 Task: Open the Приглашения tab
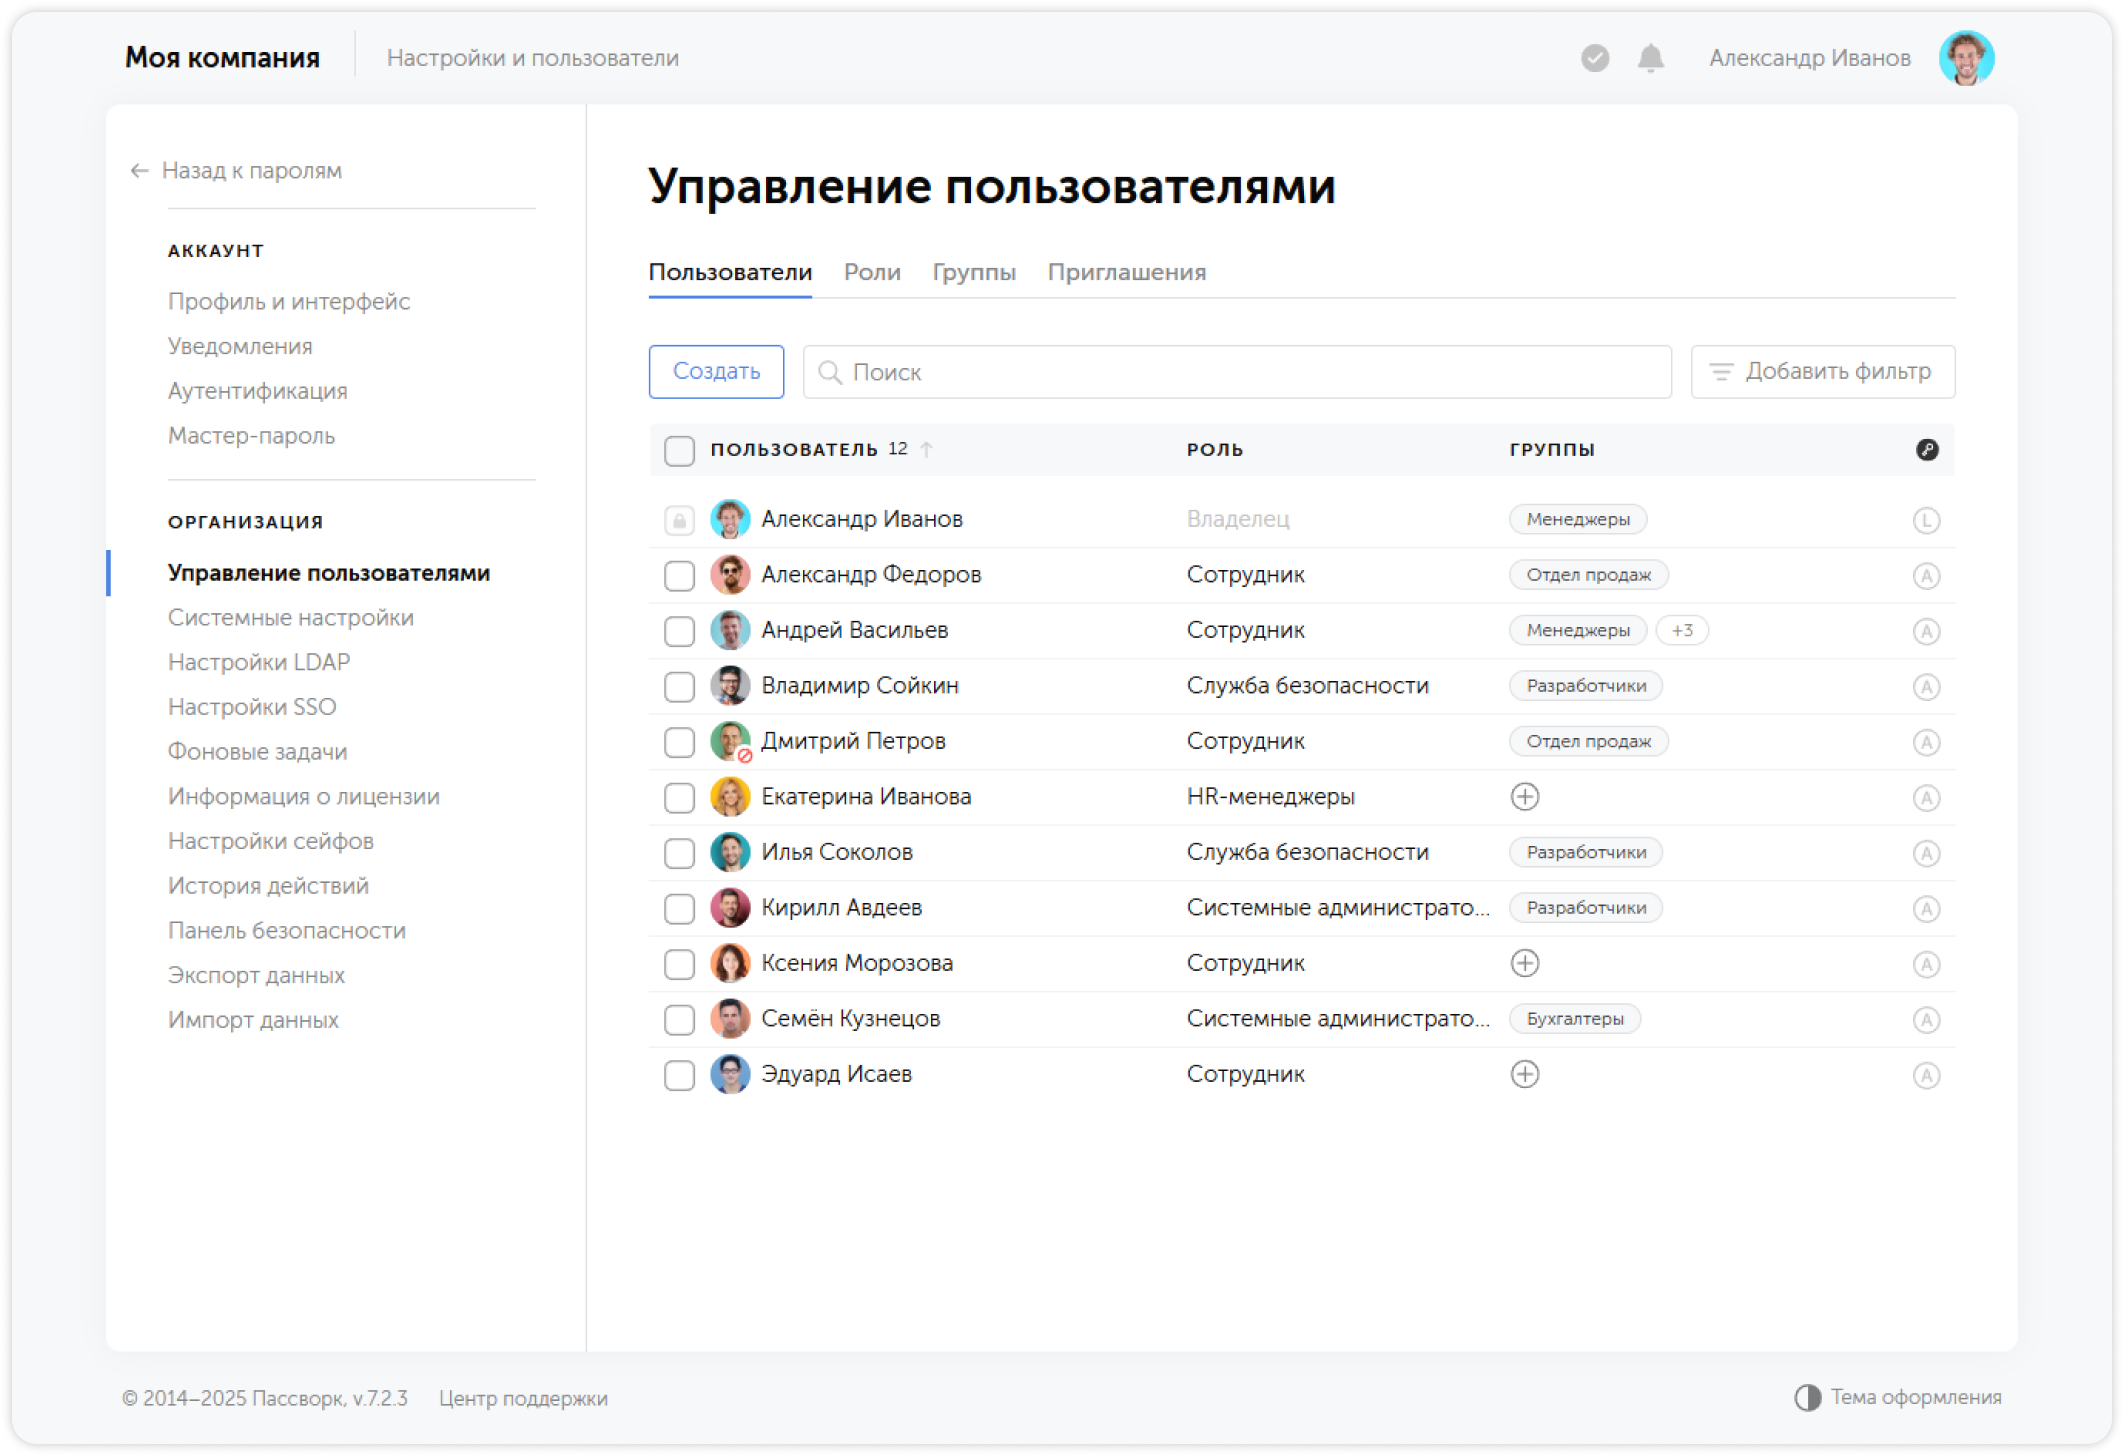(1128, 272)
